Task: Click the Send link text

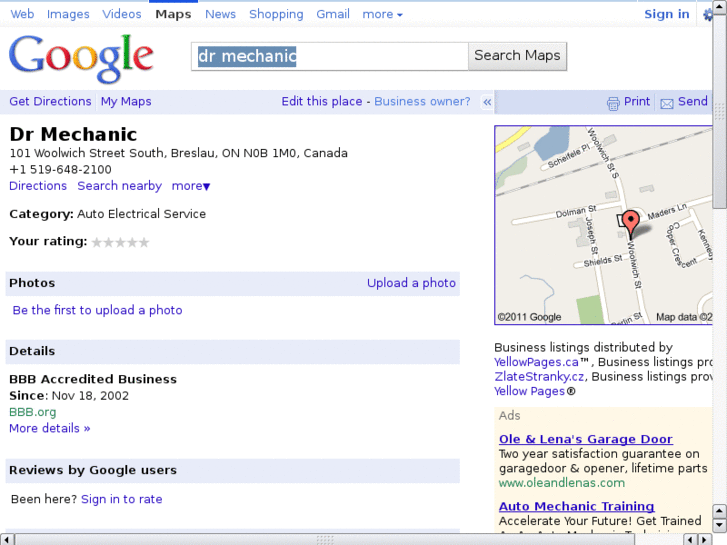Action: coord(693,102)
